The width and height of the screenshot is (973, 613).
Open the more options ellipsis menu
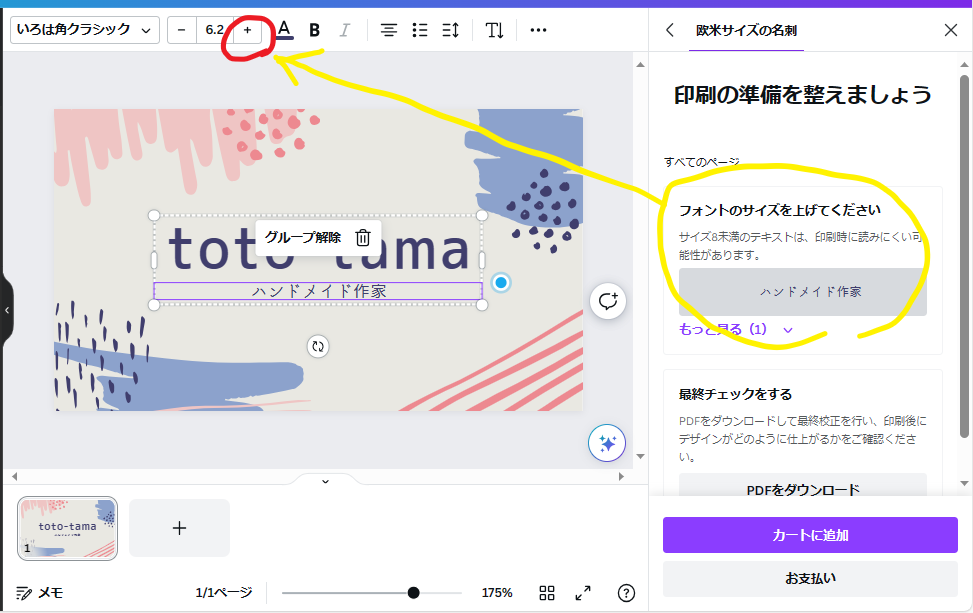pos(538,30)
